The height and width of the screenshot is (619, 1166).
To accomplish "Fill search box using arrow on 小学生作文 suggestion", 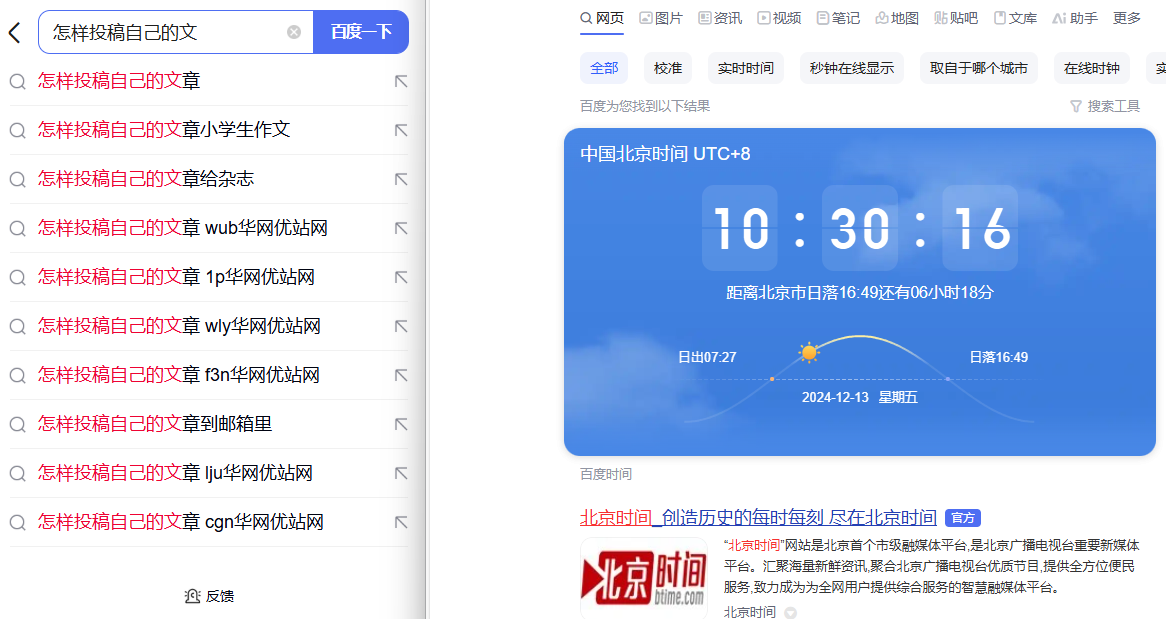I will [x=401, y=130].
